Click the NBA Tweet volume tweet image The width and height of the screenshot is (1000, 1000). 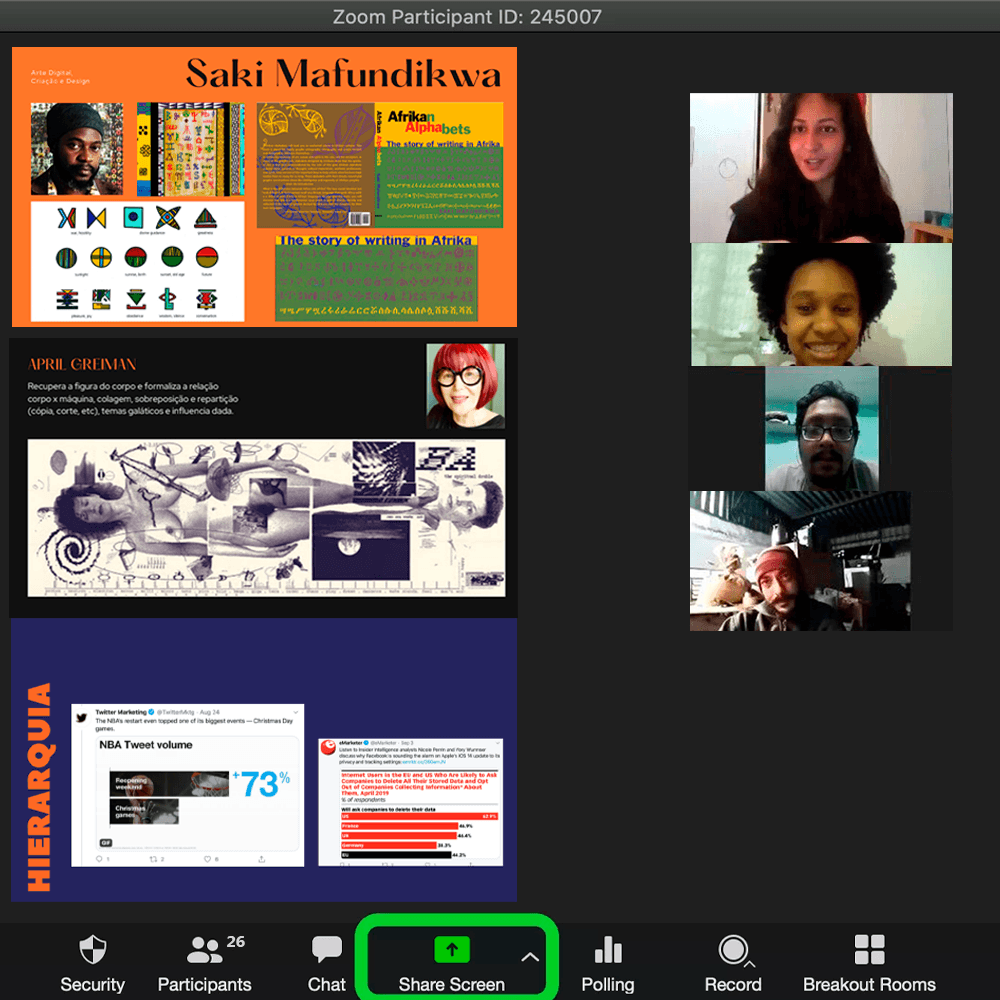coord(188,785)
